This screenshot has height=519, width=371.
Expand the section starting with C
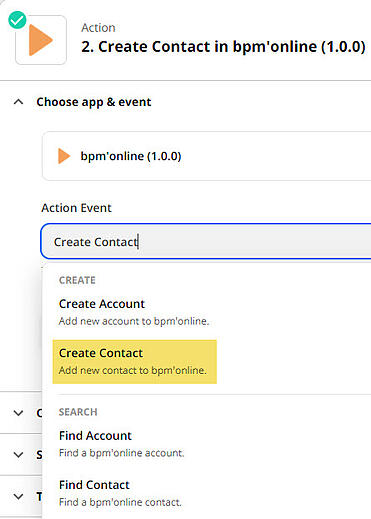(19, 413)
